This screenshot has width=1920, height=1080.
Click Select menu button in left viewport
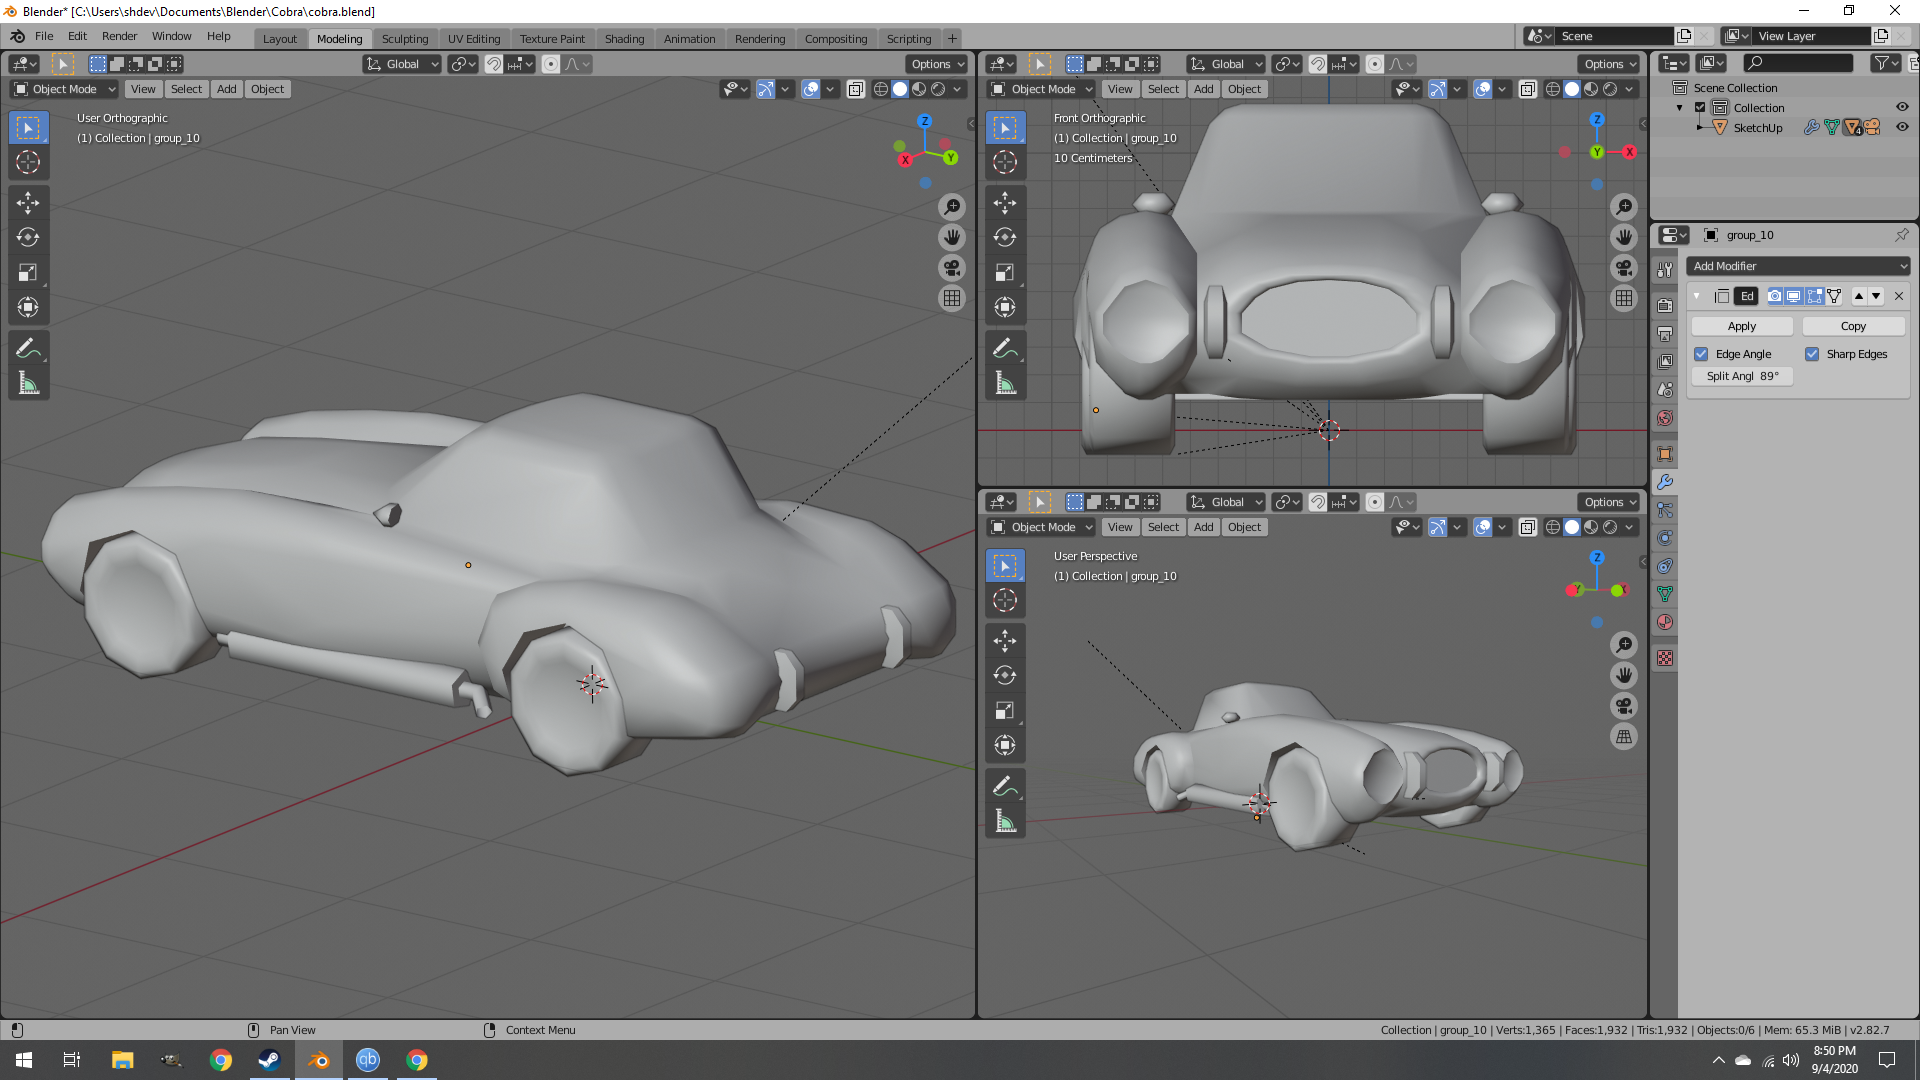pyautogui.click(x=186, y=89)
